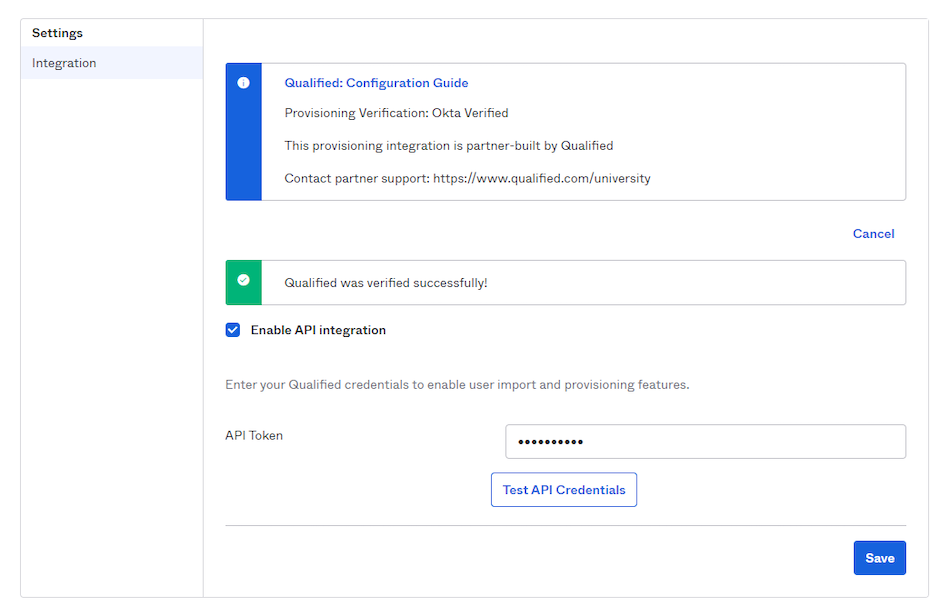Viewport: 950px width, 616px height.
Task: Click Test API Credentials button
Action: tap(563, 489)
